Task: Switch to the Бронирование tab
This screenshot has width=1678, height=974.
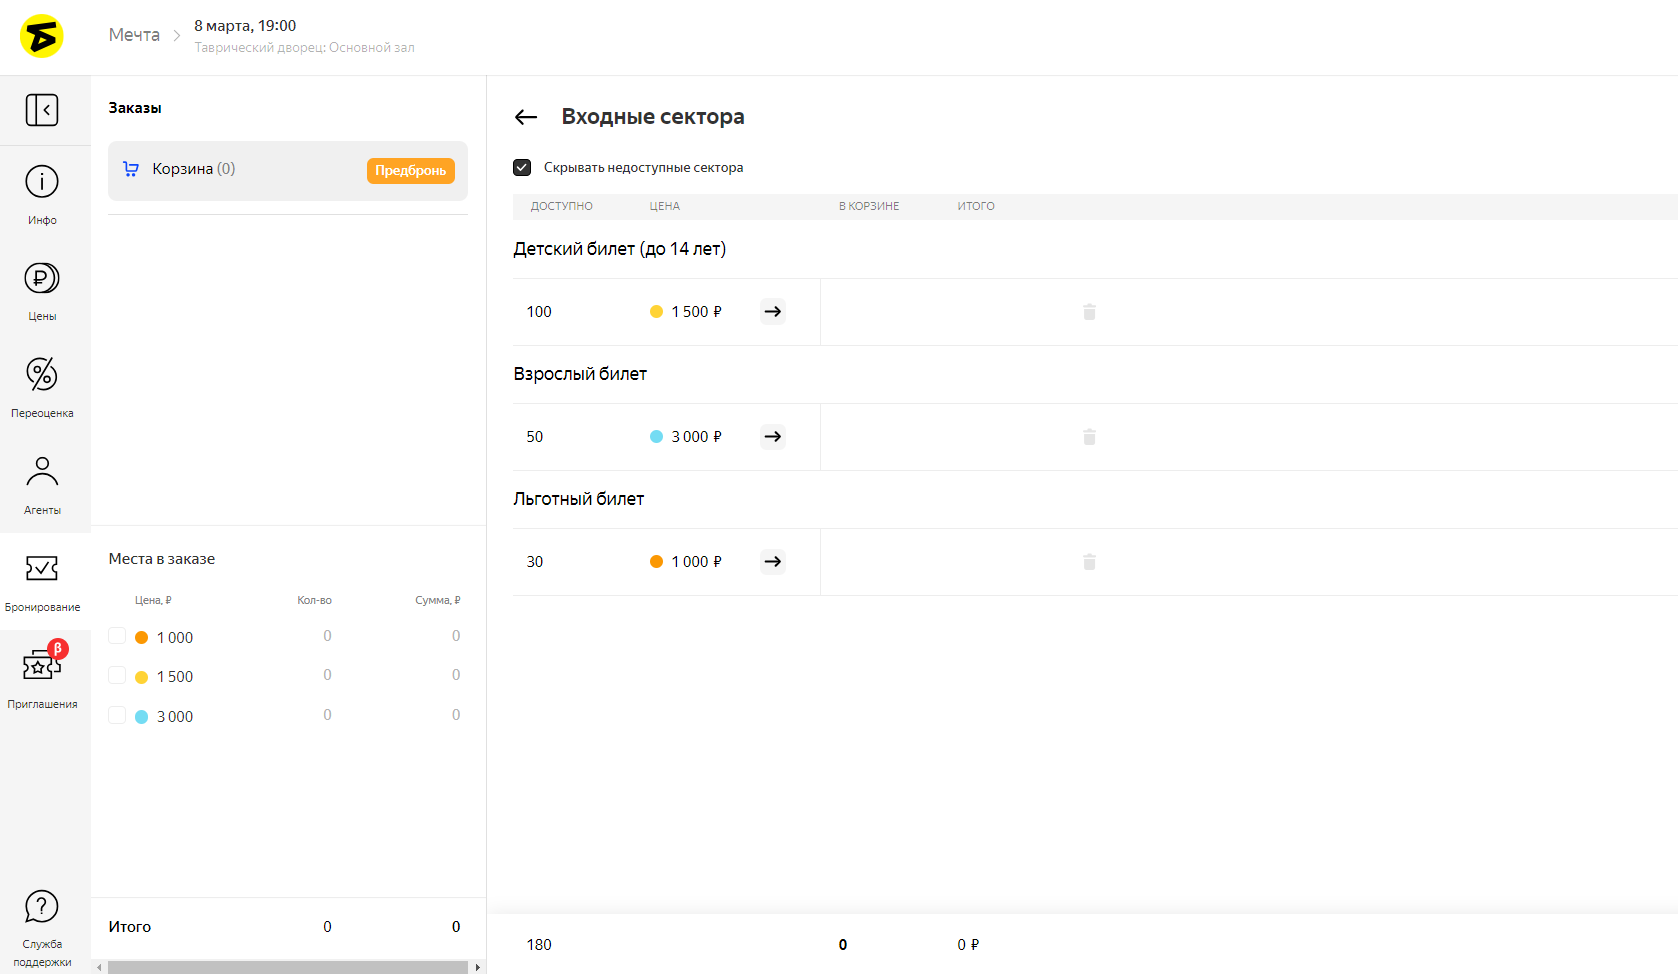Action: click(42, 580)
